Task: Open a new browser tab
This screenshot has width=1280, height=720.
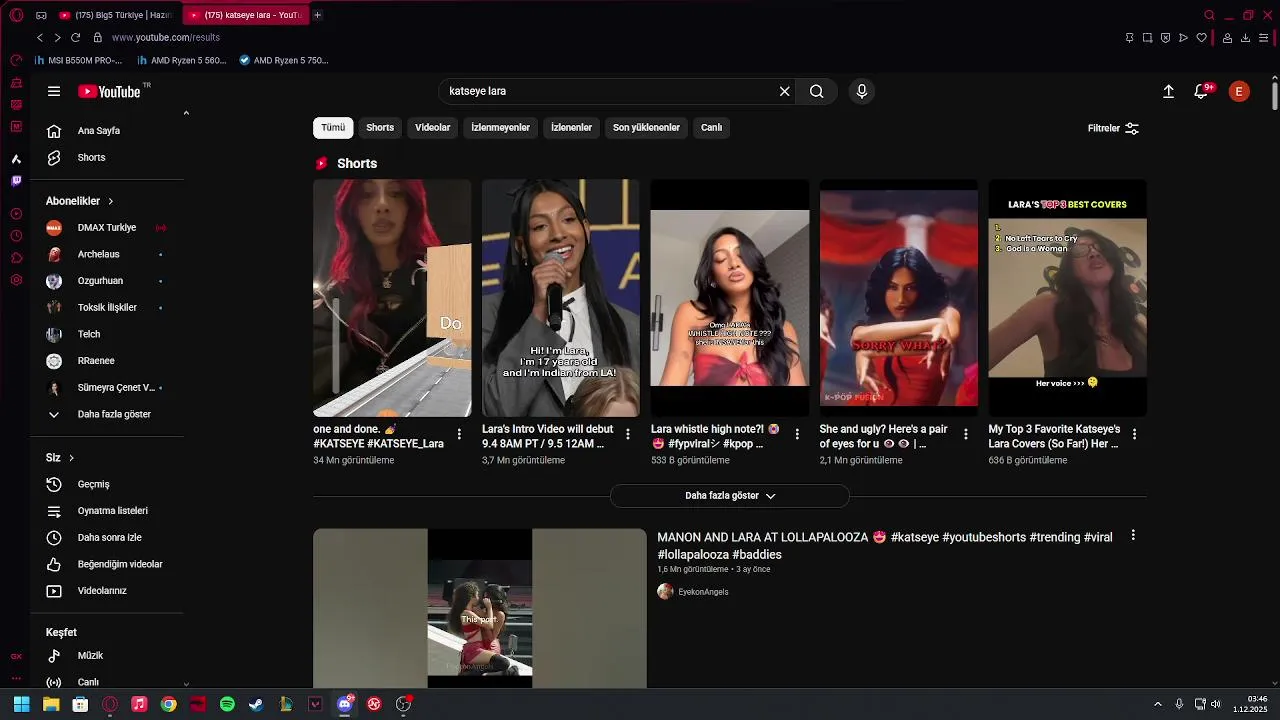Action: (x=318, y=15)
